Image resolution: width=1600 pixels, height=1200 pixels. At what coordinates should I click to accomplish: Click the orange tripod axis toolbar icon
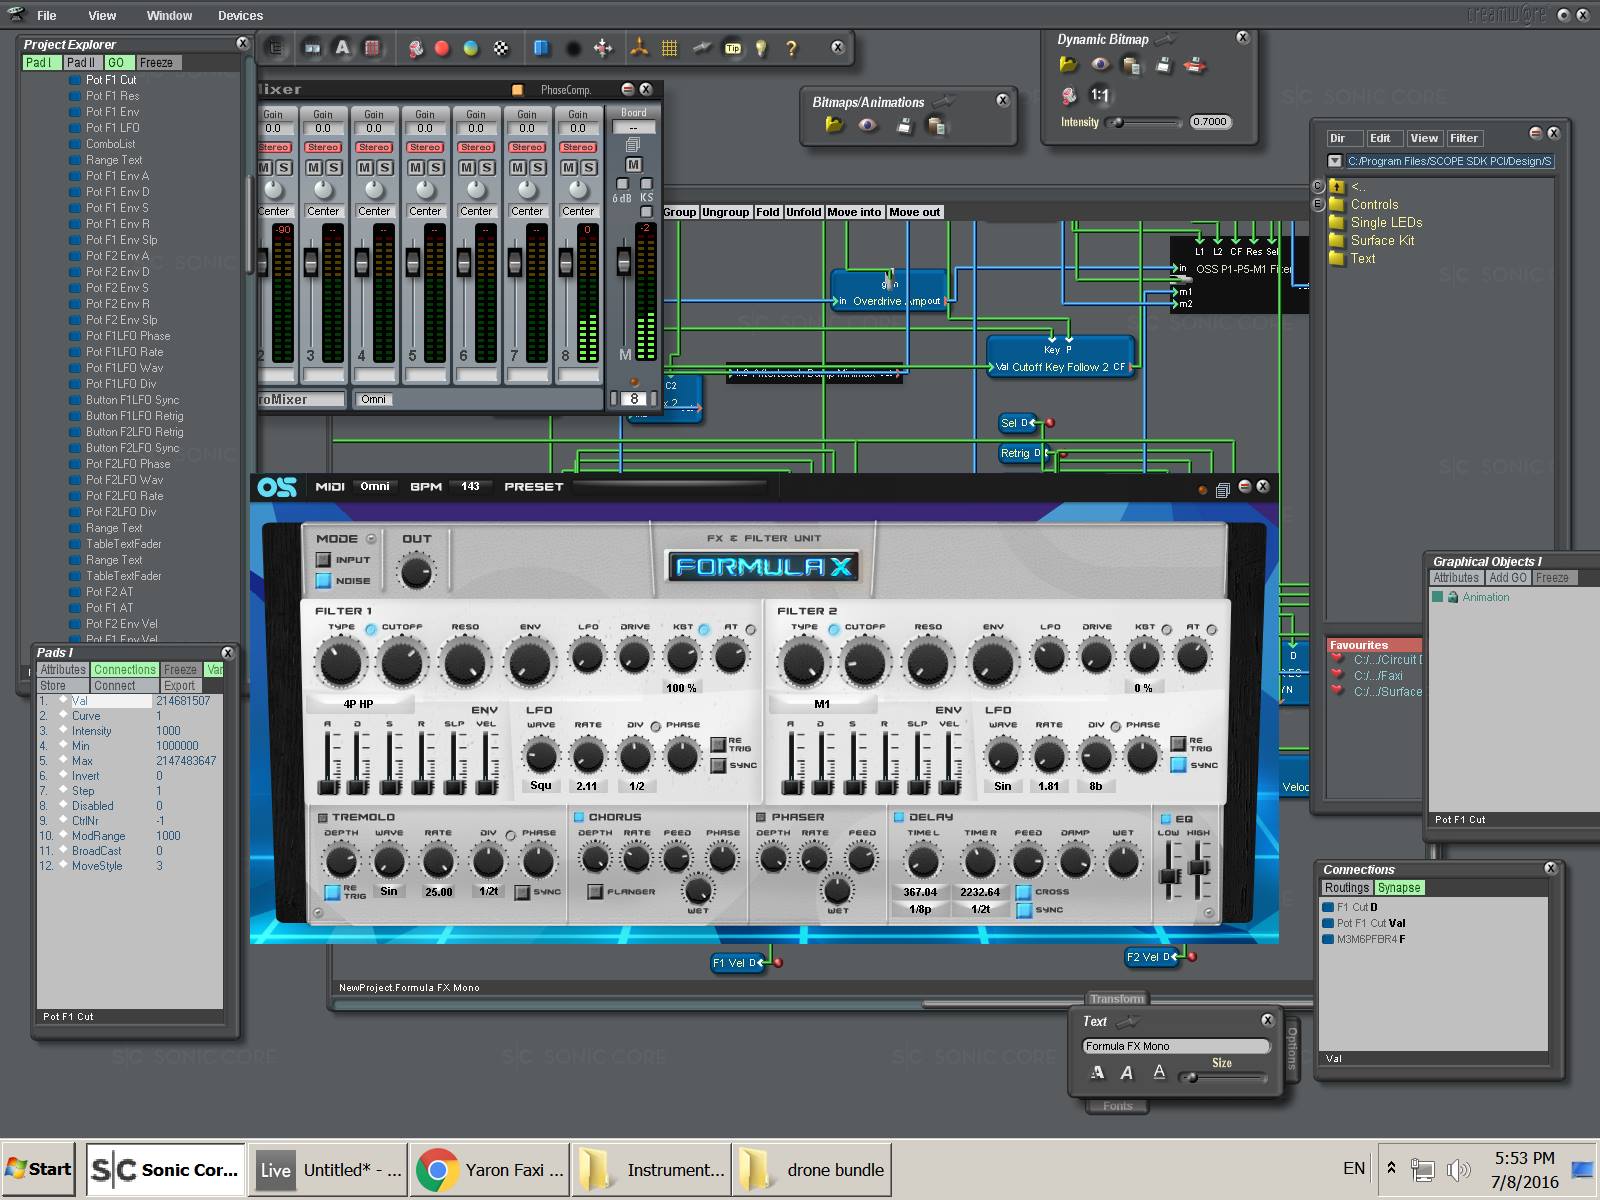[639, 47]
